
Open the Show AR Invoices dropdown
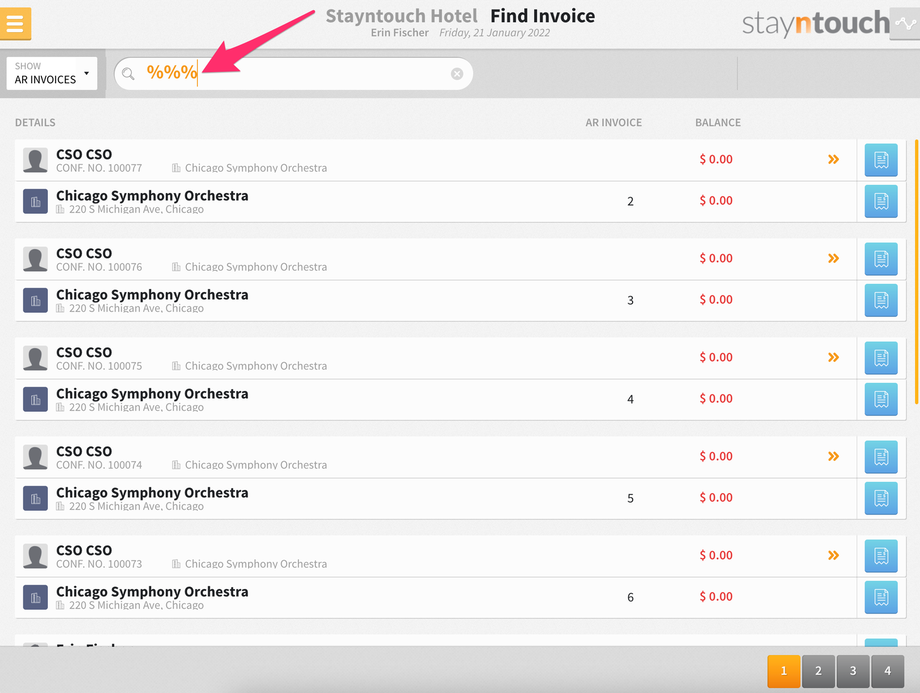pos(52,73)
